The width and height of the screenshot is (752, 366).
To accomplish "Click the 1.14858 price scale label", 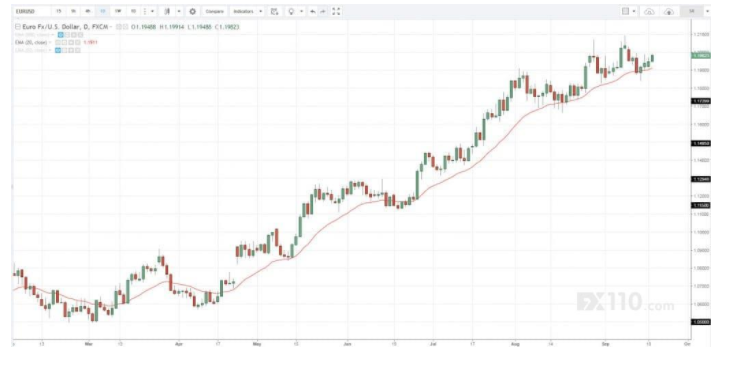I will (x=701, y=143).
